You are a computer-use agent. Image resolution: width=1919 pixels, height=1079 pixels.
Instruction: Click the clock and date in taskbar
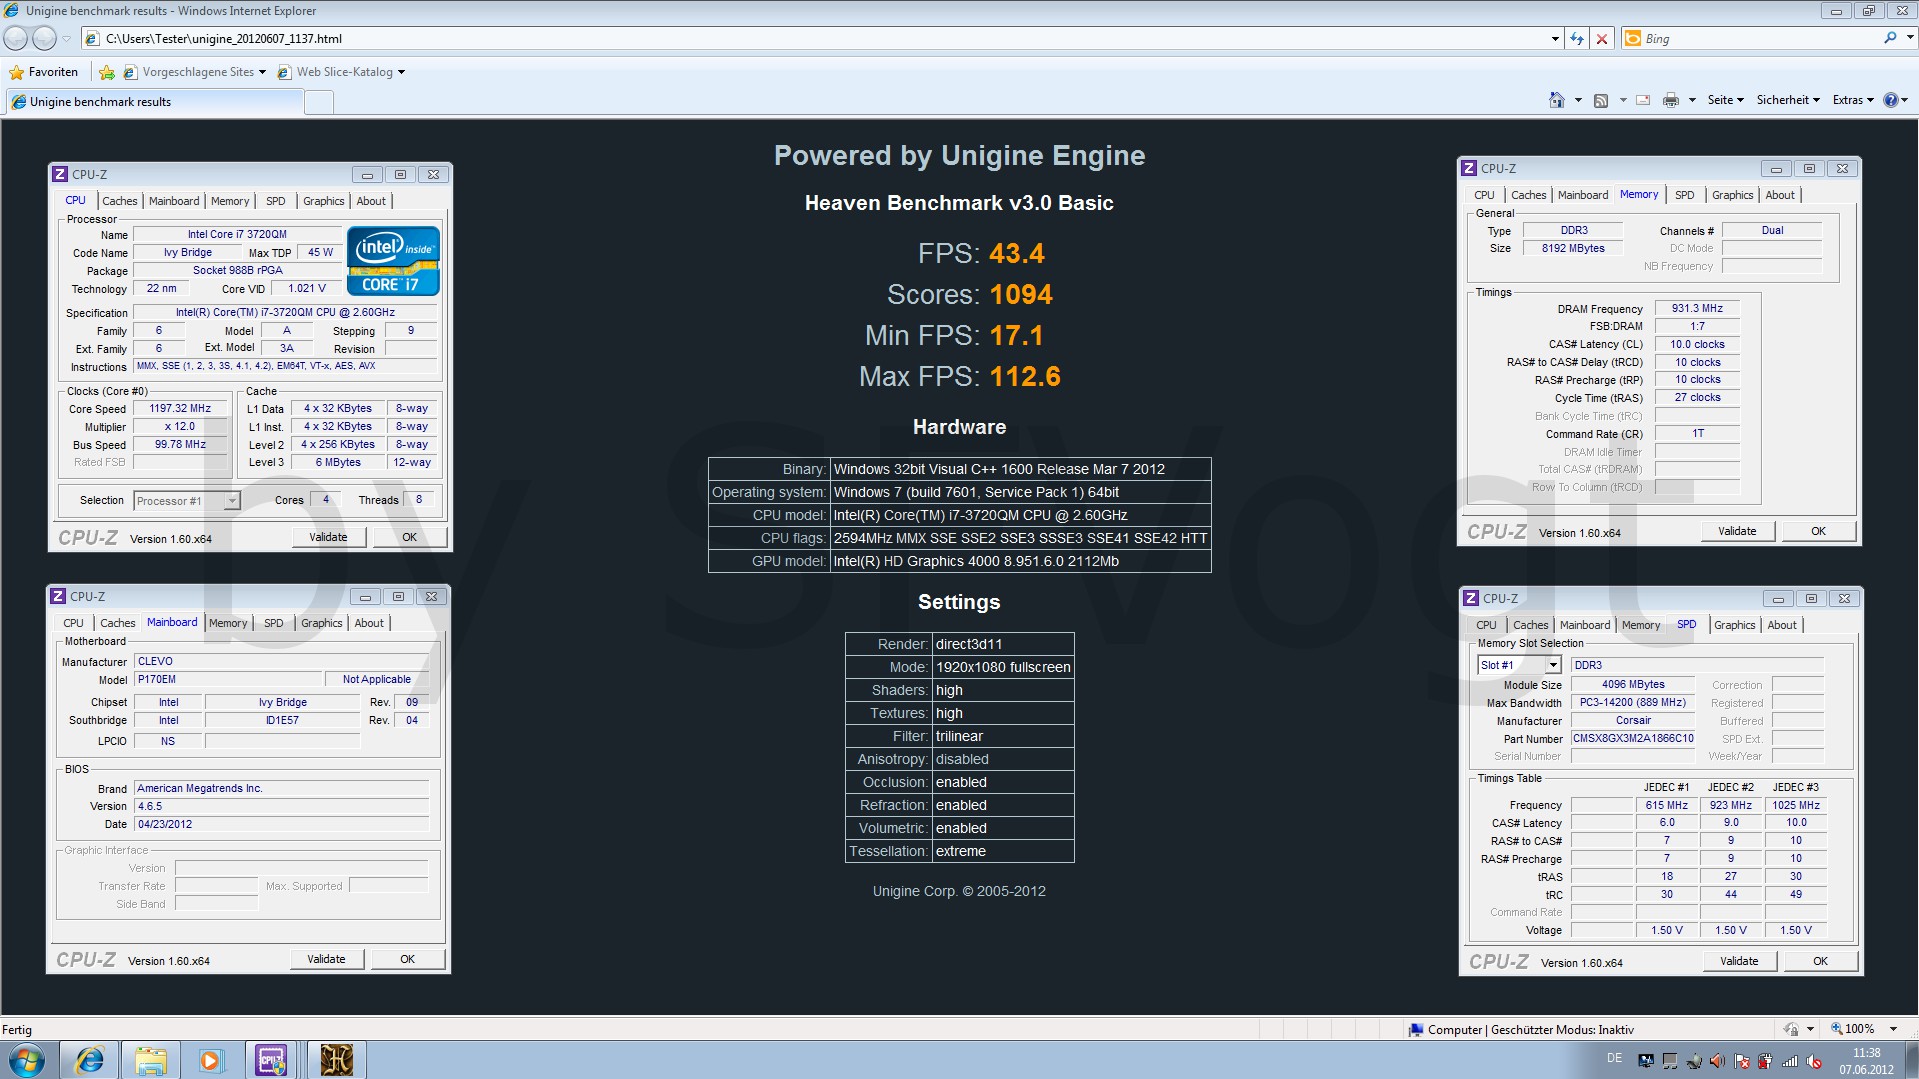[1866, 1061]
